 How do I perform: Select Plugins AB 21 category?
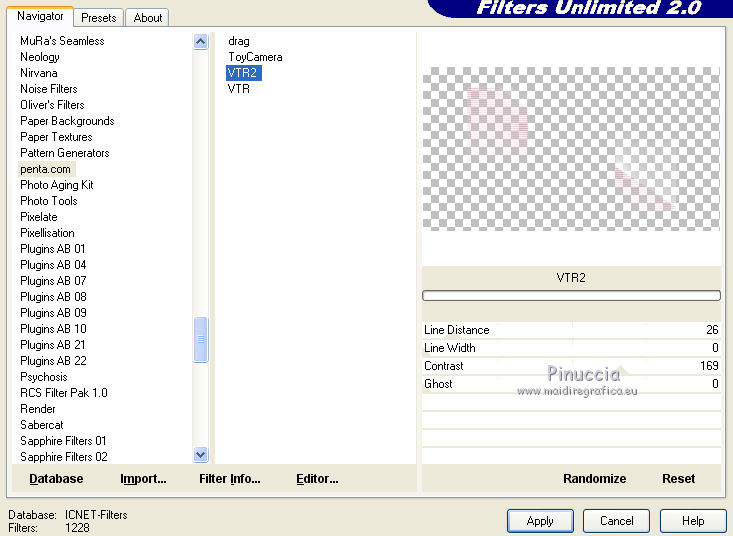coord(53,345)
